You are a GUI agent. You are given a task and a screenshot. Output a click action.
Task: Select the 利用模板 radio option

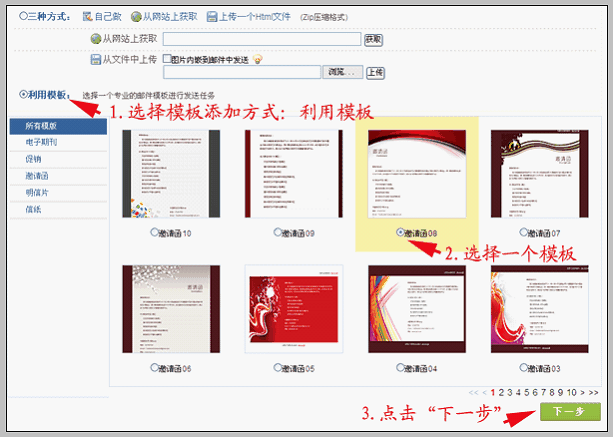[23, 95]
